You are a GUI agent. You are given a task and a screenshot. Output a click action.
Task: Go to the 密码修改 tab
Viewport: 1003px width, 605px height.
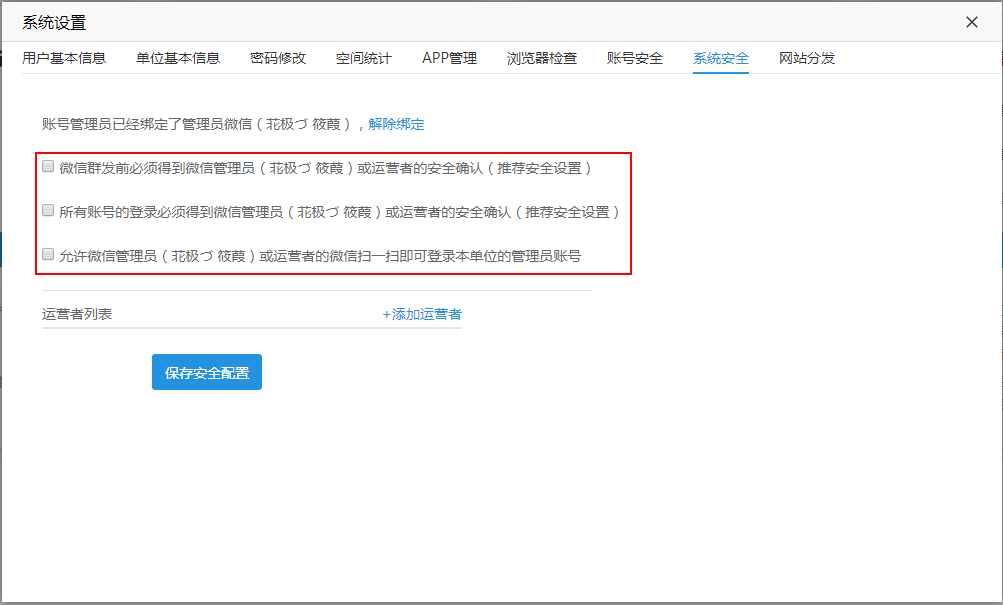278,58
